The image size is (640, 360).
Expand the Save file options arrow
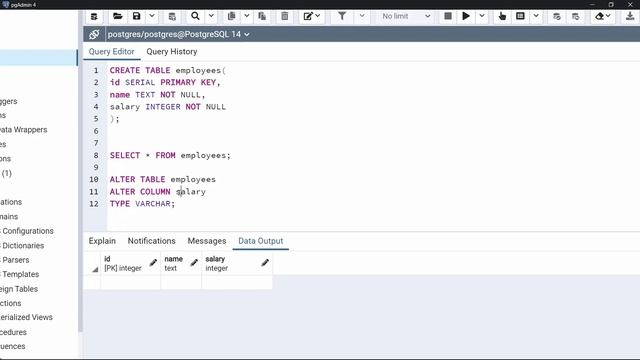click(x=151, y=16)
